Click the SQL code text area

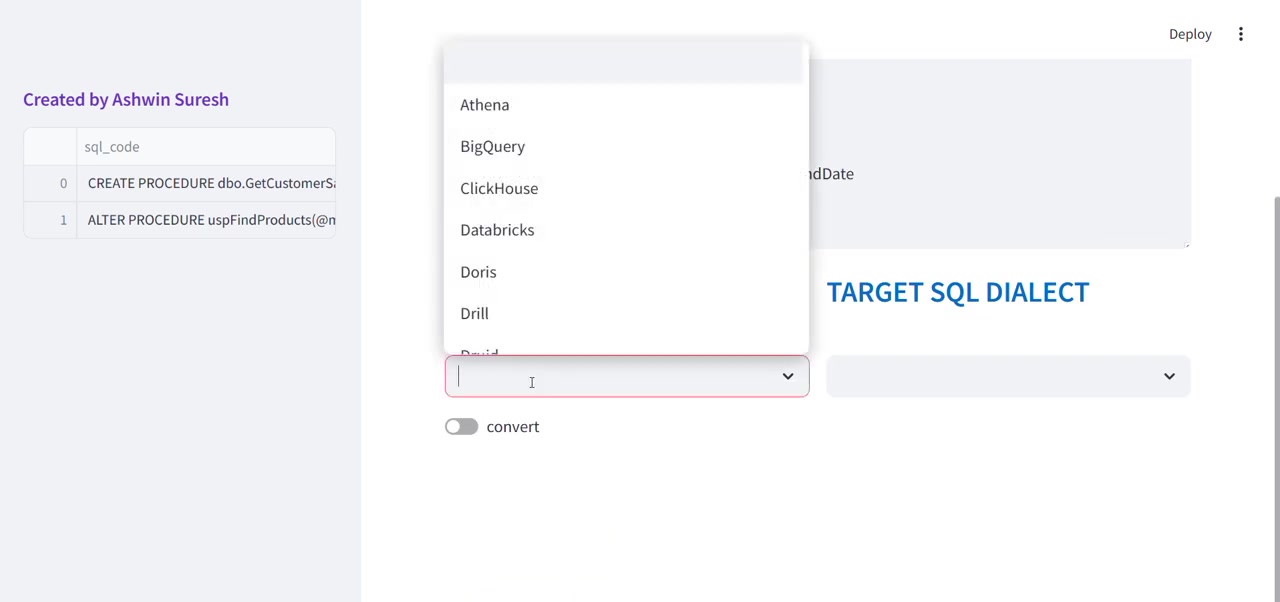(999, 152)
